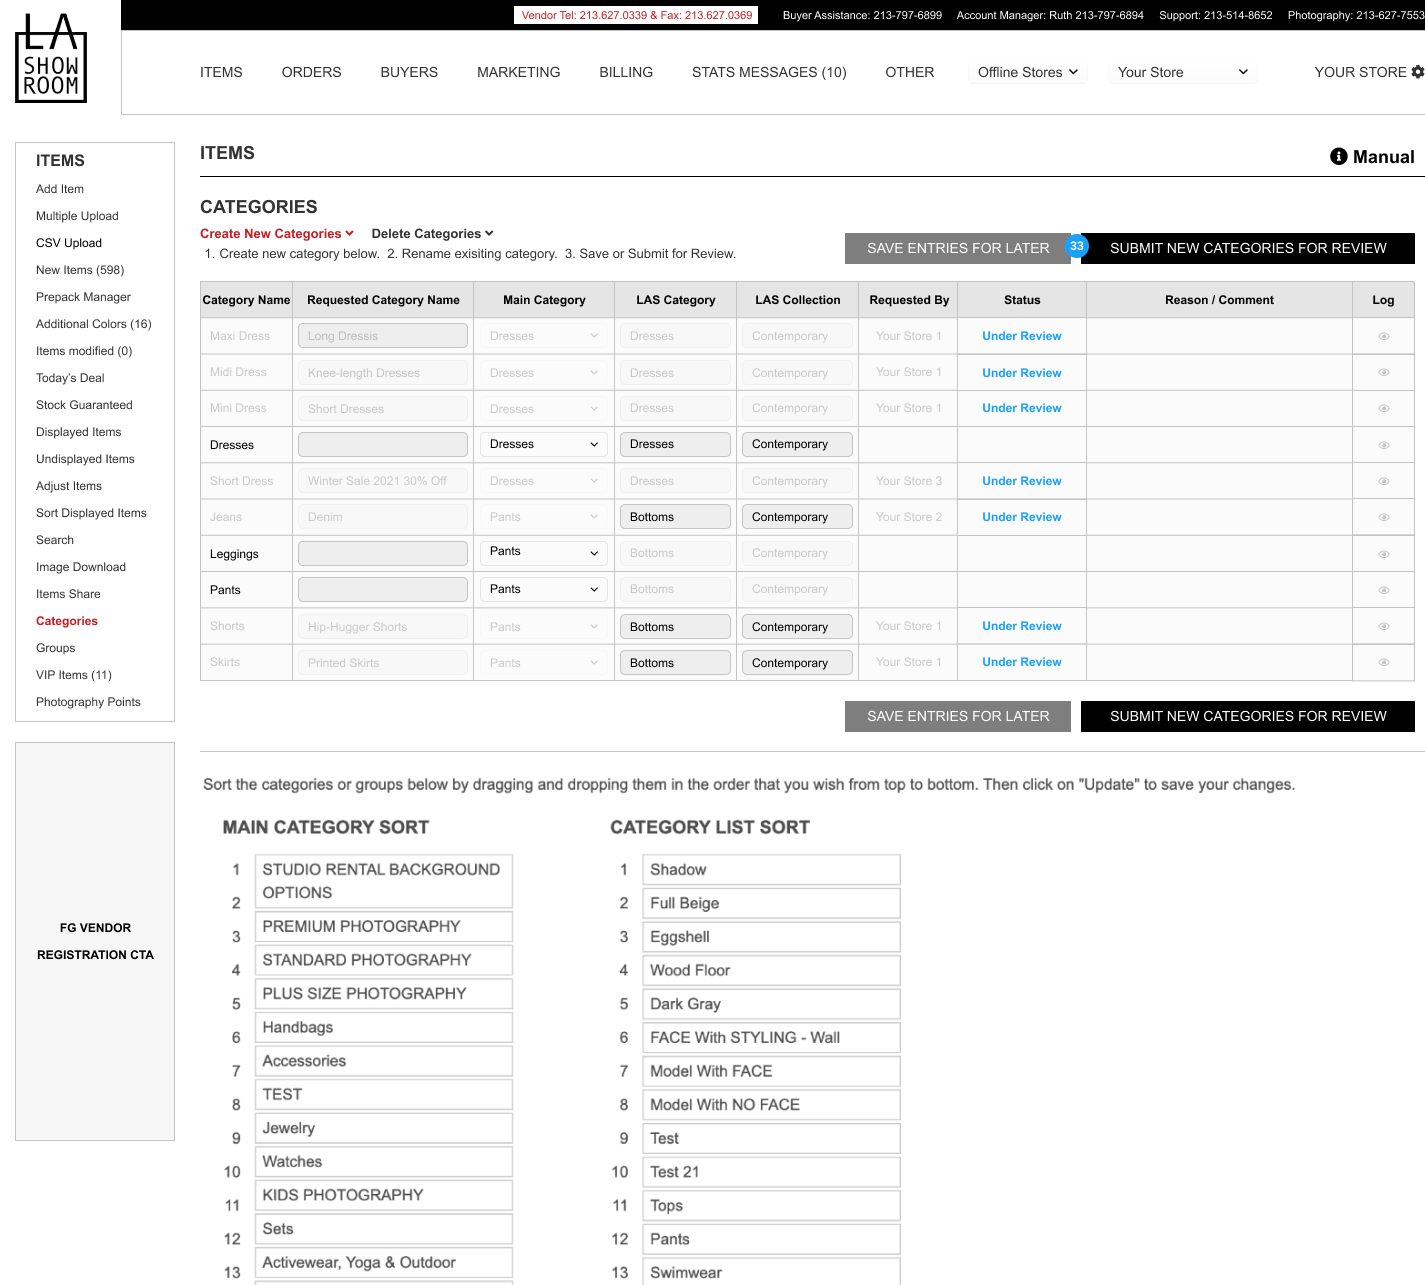Click the eye icon in the Jeans row

(1383, 518)
